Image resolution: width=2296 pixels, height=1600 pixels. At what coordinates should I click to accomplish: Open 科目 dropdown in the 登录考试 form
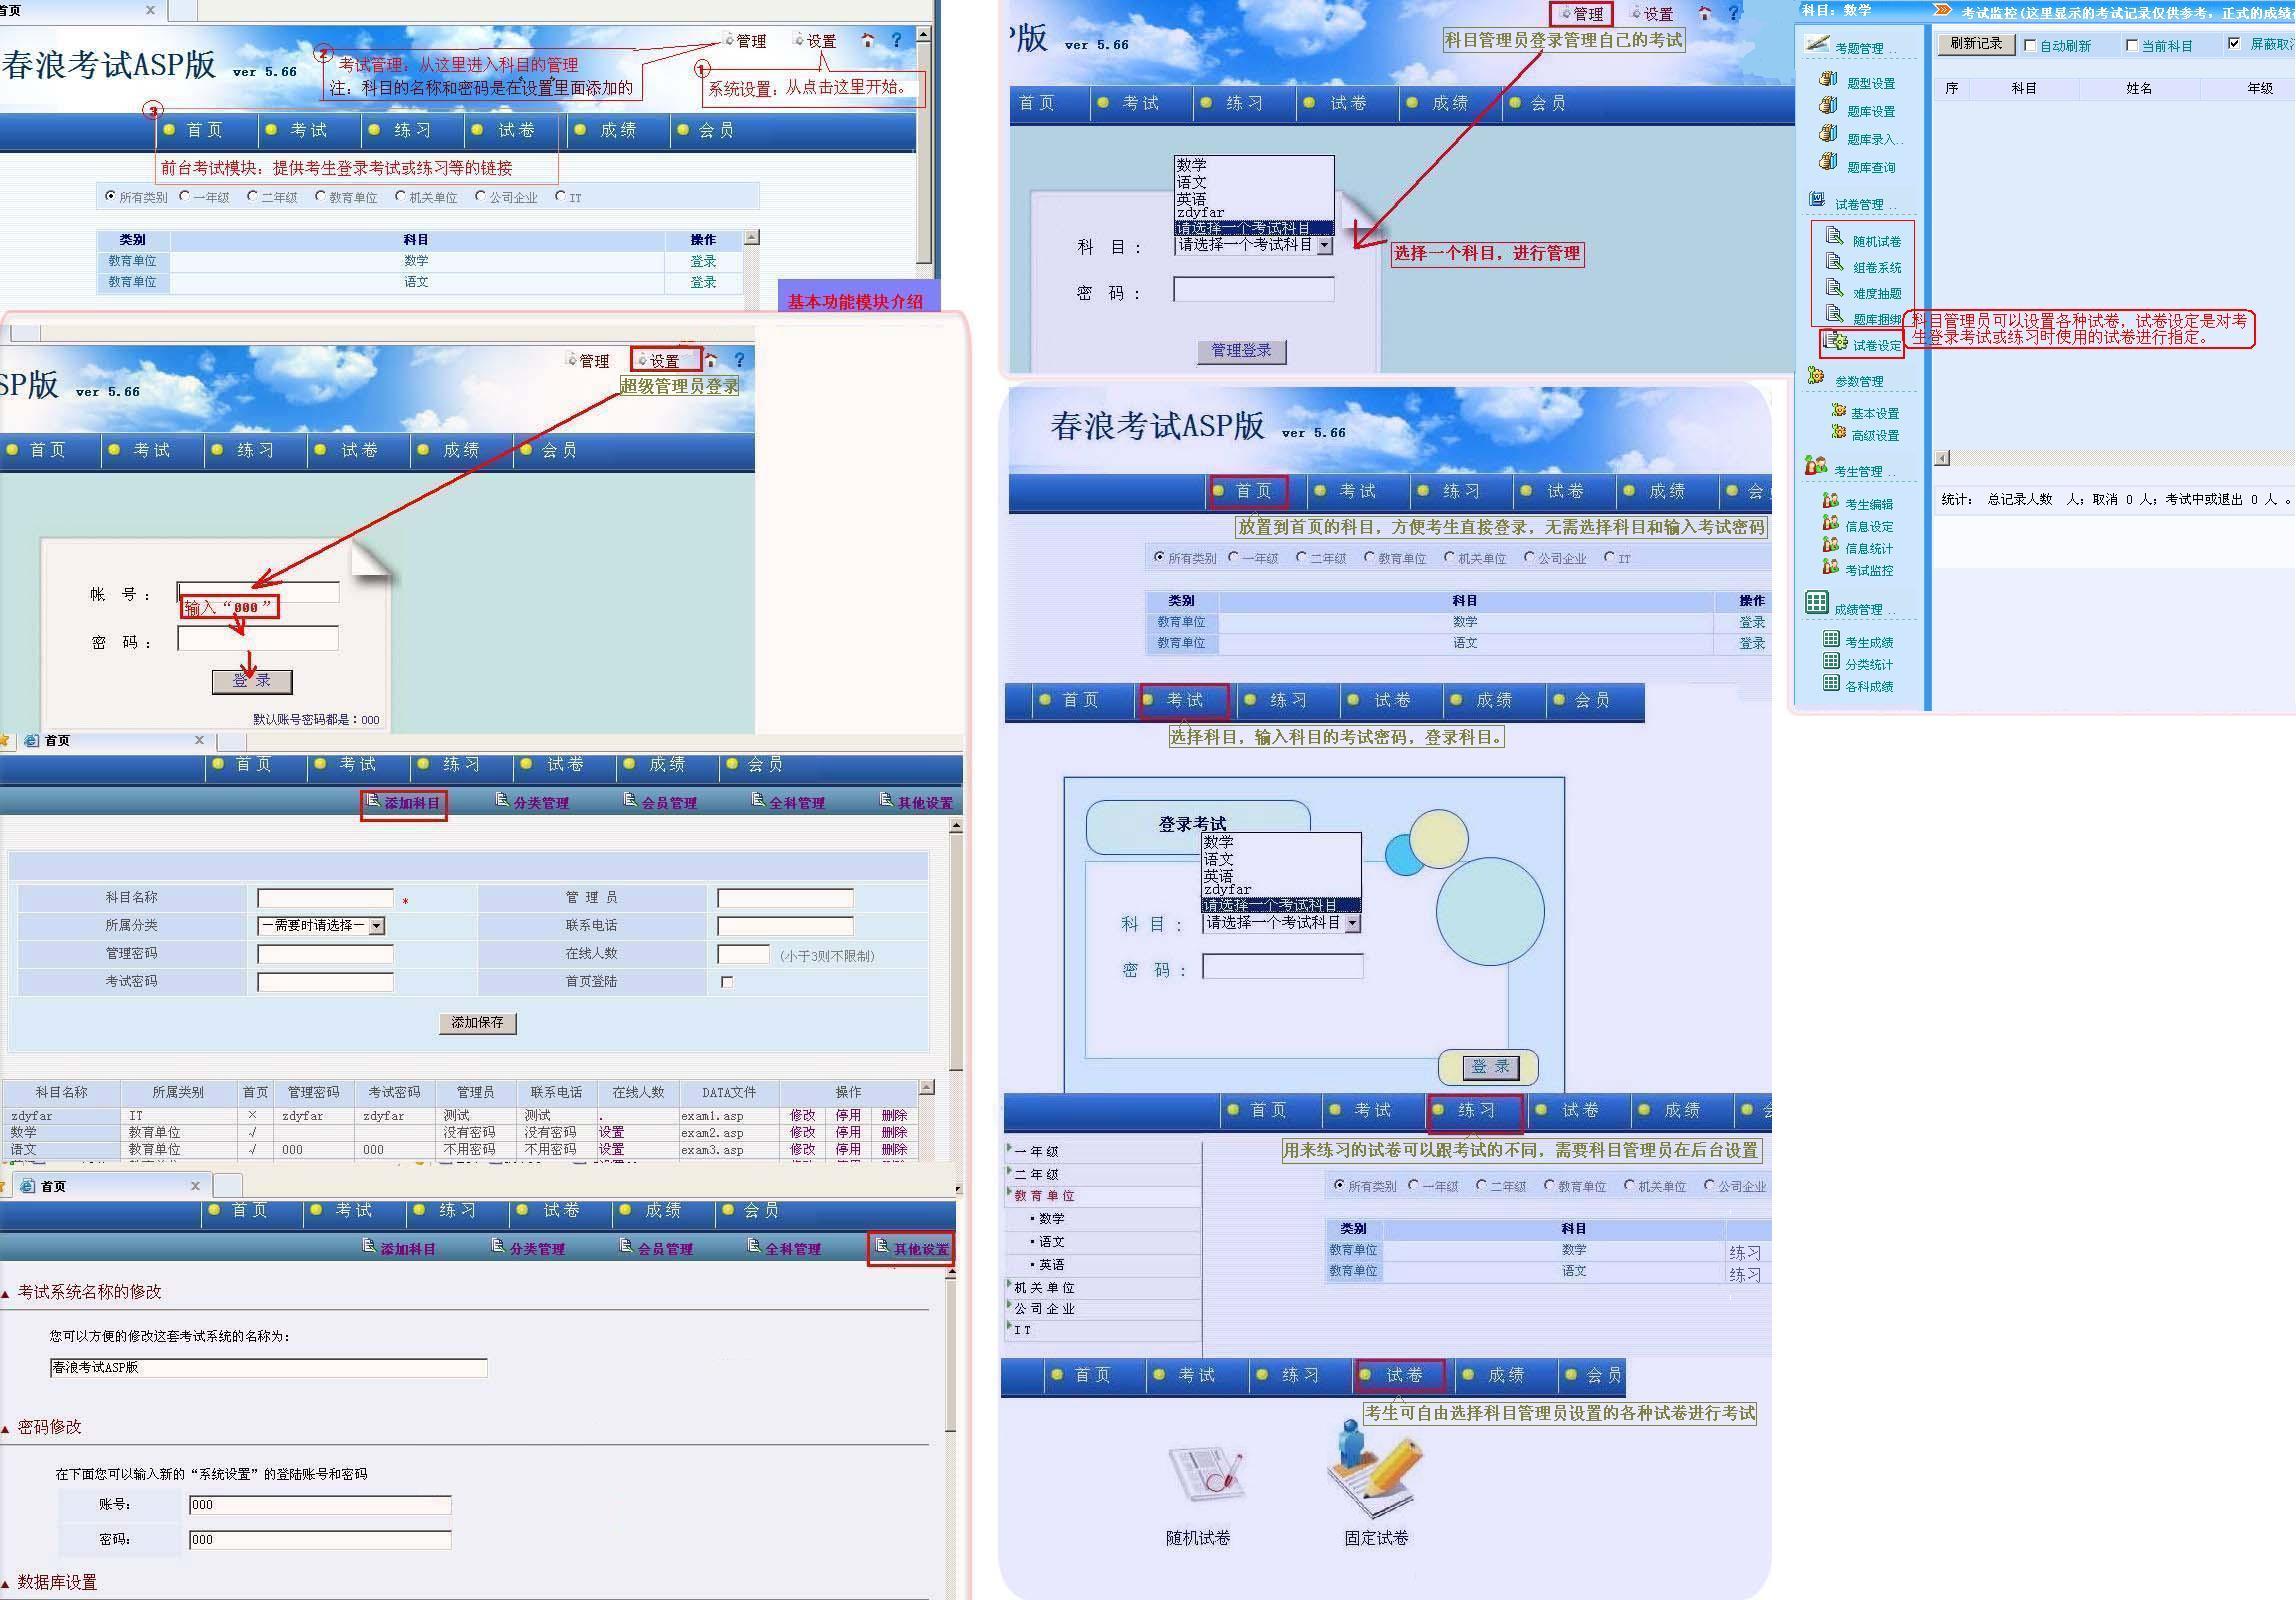tap(1282, 923)
